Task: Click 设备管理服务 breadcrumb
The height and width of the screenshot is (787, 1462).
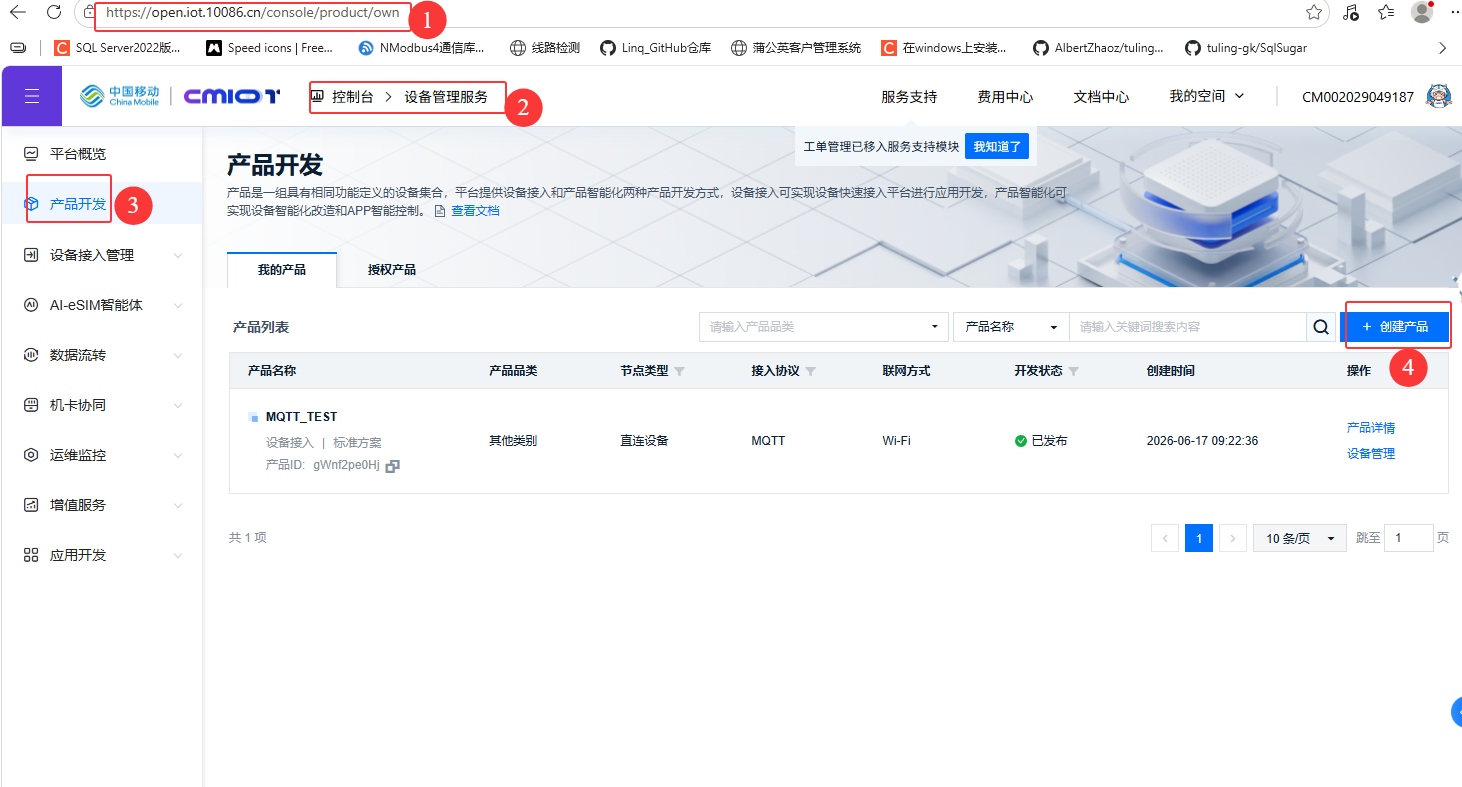Action: point(446,97)
